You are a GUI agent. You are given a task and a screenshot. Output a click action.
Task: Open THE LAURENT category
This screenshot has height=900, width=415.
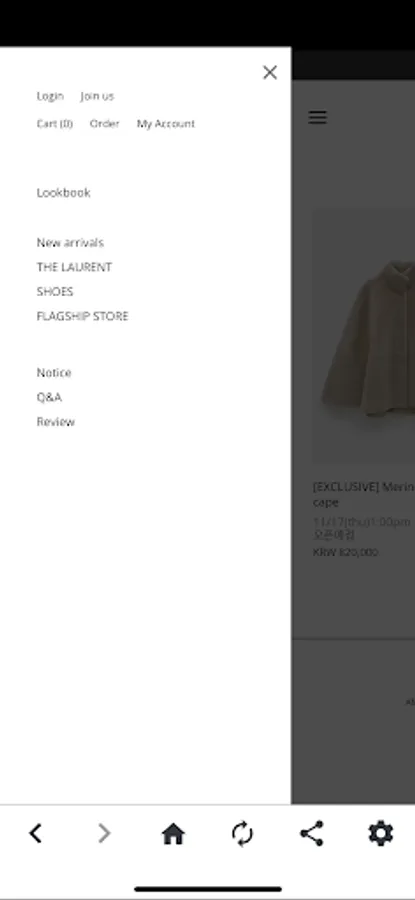pos(74,267)
